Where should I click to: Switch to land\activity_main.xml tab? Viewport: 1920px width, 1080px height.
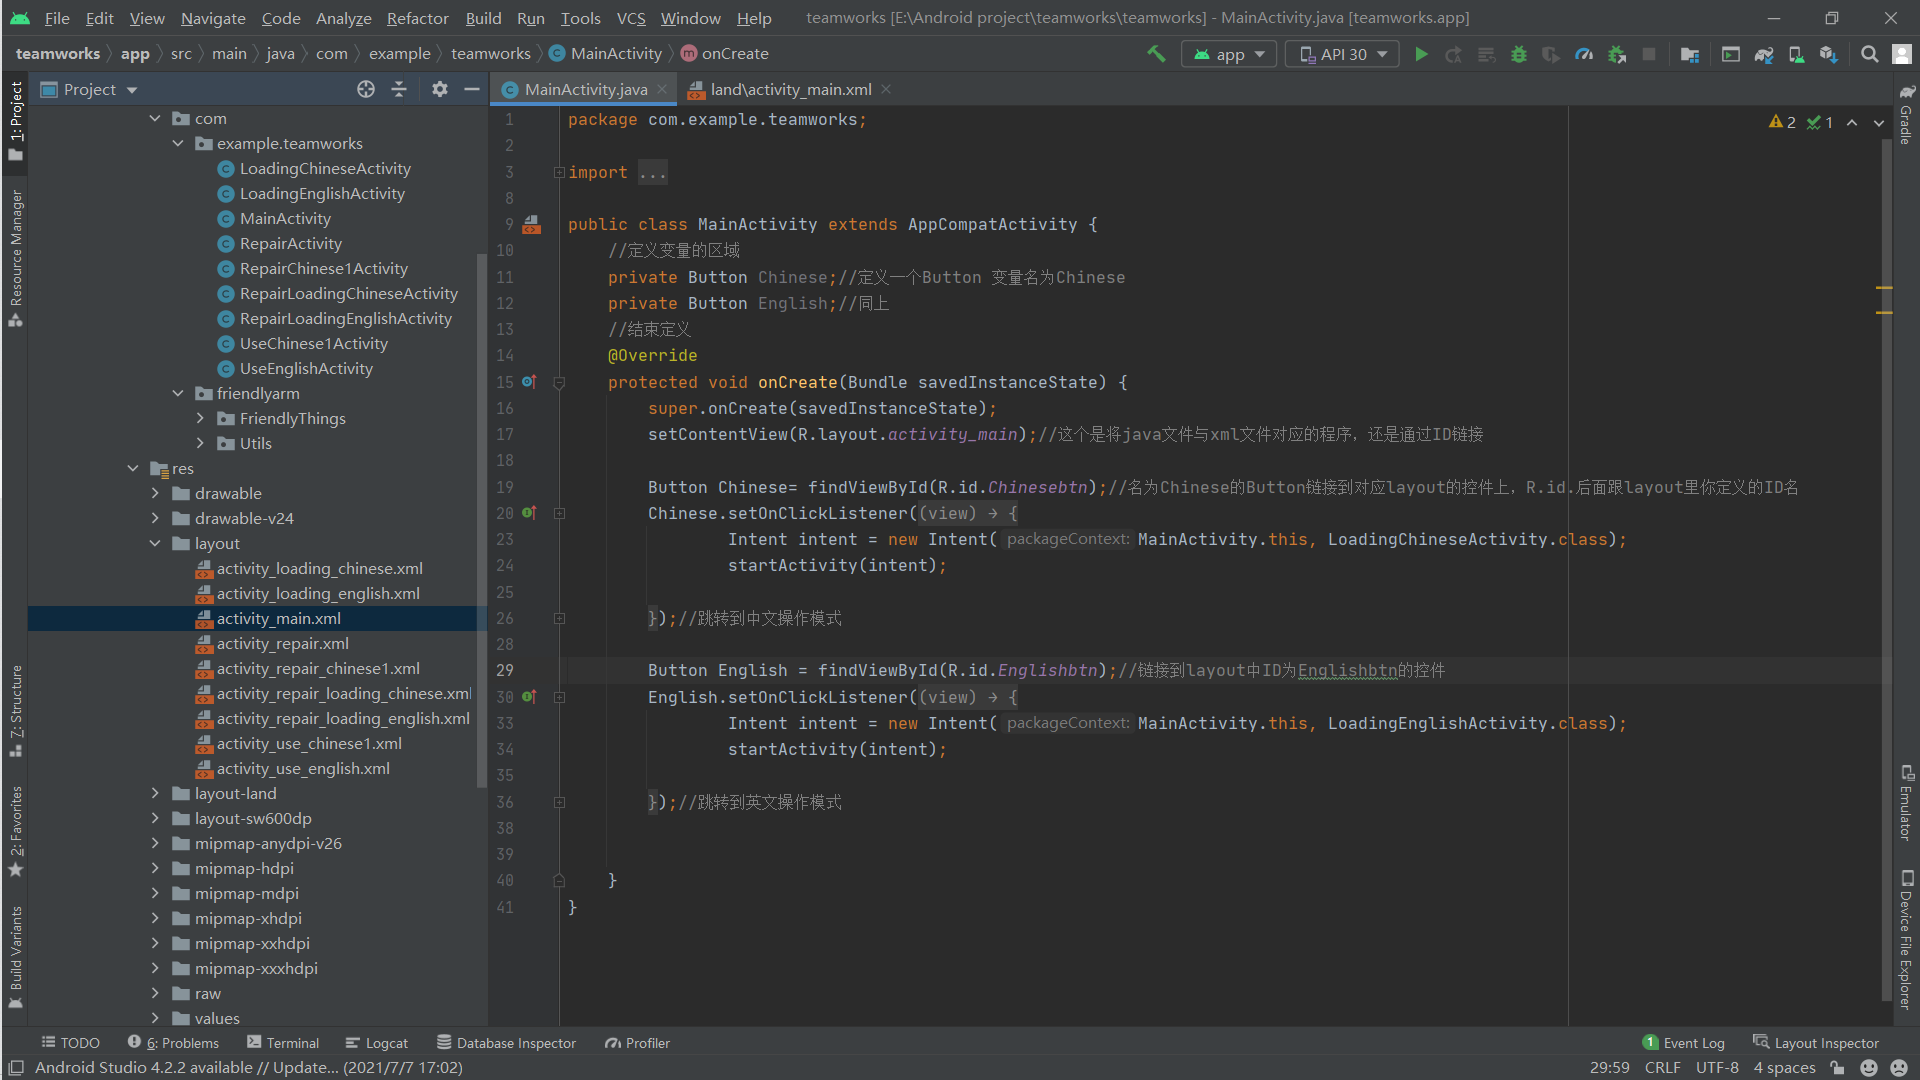[790, 89]
